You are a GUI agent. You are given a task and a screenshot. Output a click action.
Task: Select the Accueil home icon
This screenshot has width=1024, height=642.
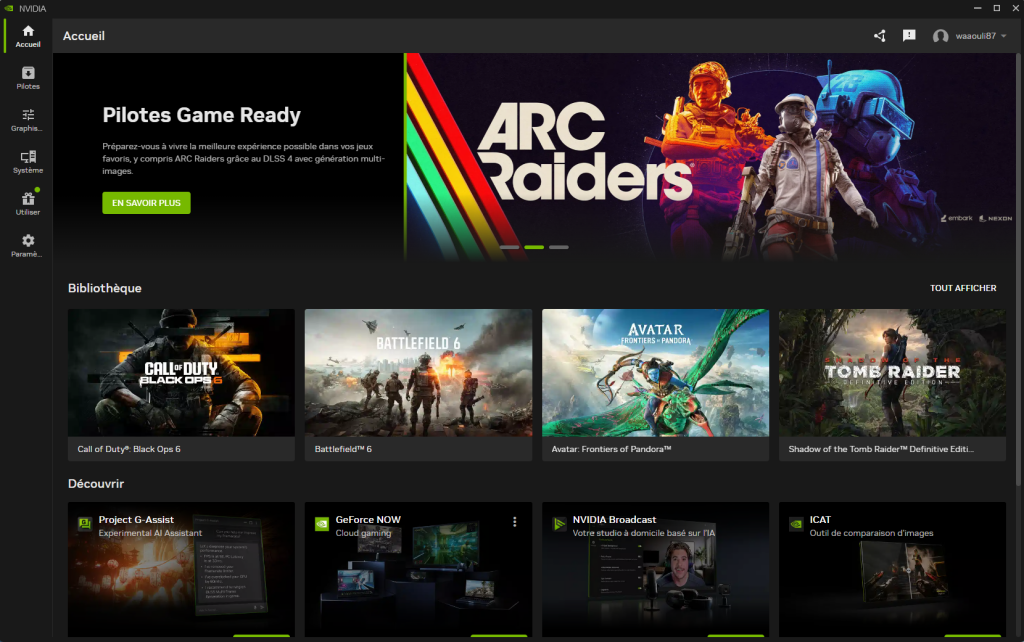click(x=26, y=33)
